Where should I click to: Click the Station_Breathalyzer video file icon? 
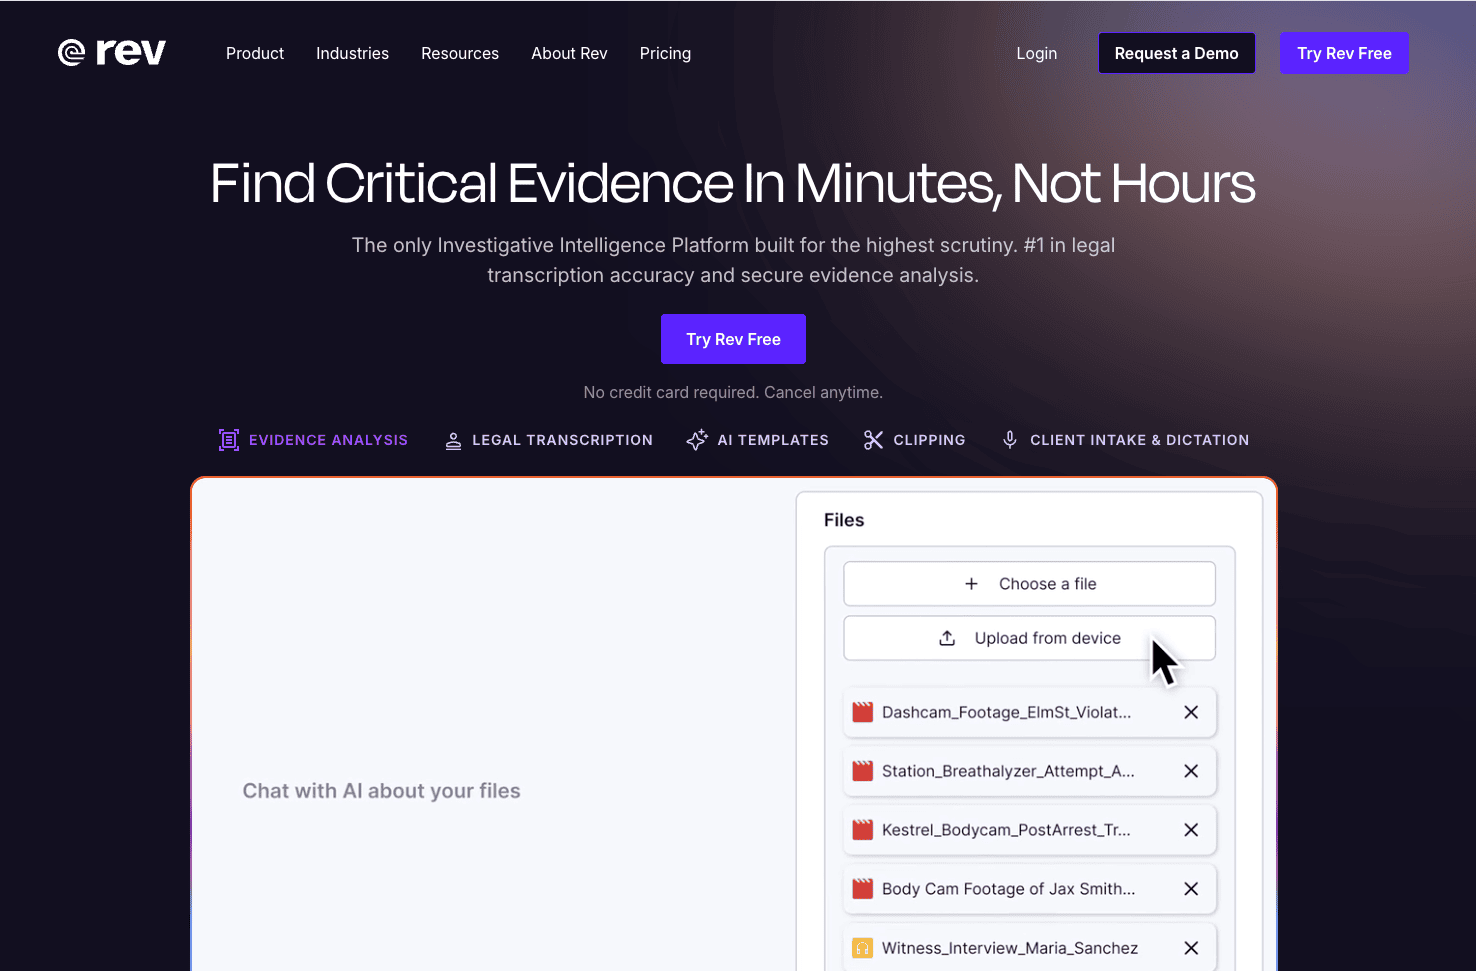pyautogui.click(x=862, y=771)
